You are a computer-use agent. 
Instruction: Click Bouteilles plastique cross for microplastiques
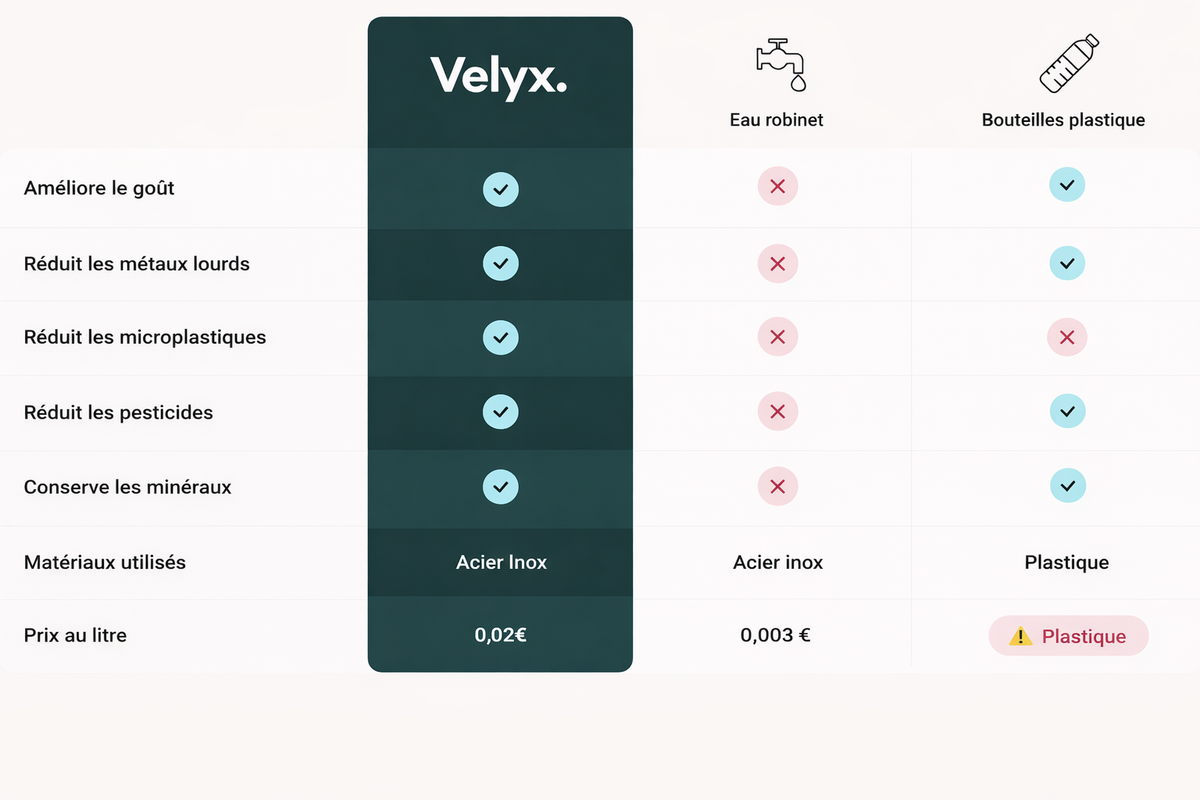click(x=1067, y=338)
